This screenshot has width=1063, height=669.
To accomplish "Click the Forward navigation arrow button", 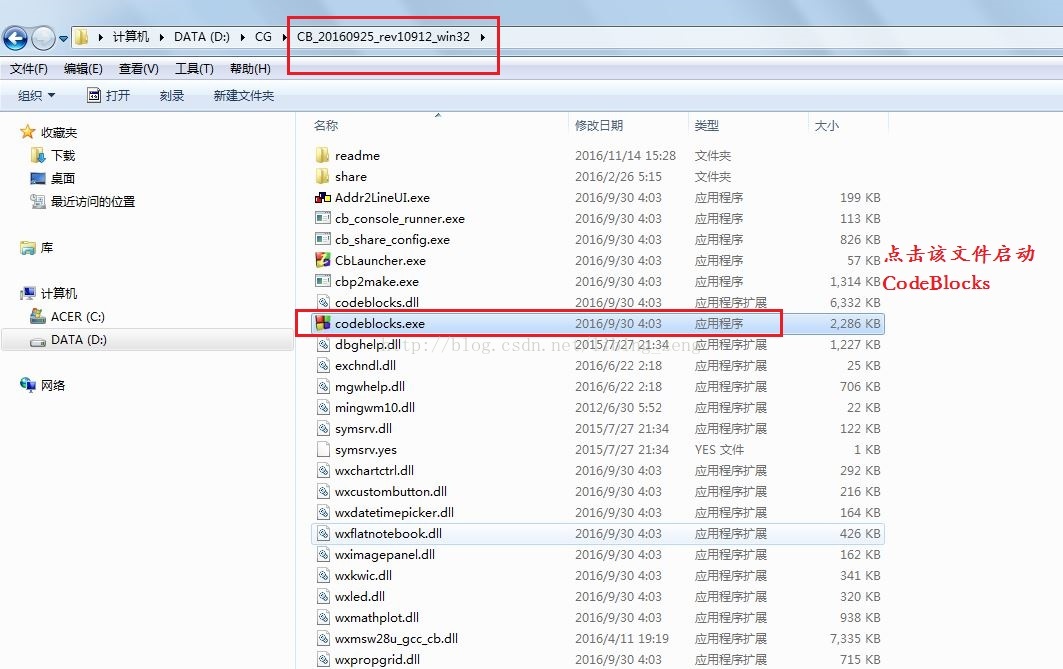I will 43,38.
